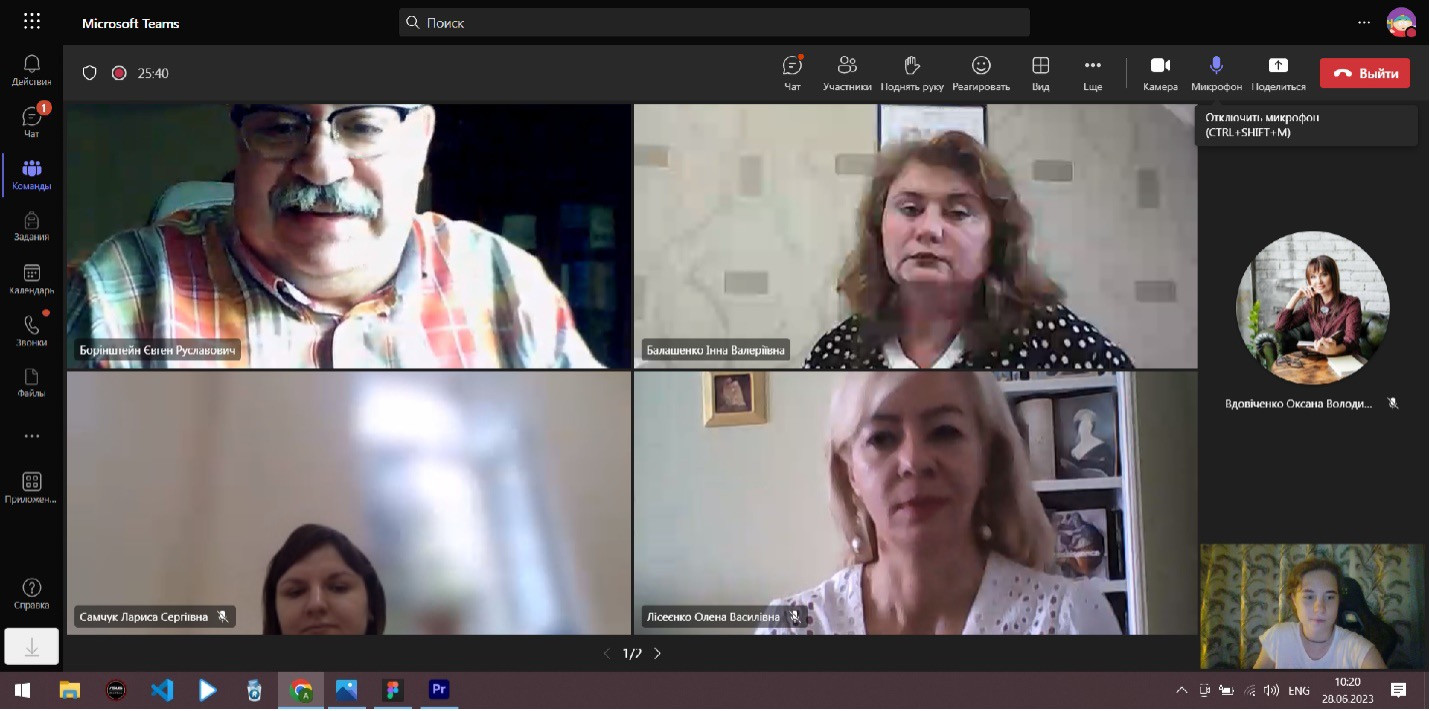
Task: Toggle the Microphone (Микрофон) button
Action: tap(1216, 73)
